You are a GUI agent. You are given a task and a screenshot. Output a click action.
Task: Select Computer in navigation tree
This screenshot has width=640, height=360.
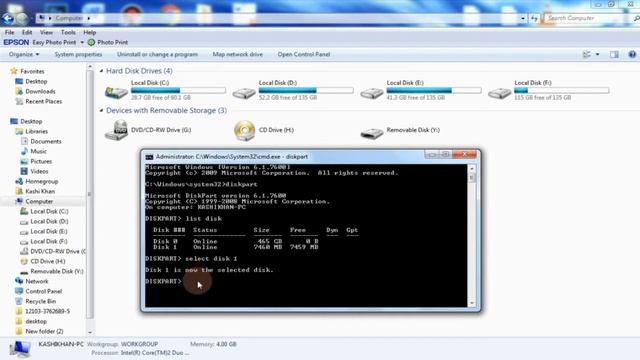point(39,201)
